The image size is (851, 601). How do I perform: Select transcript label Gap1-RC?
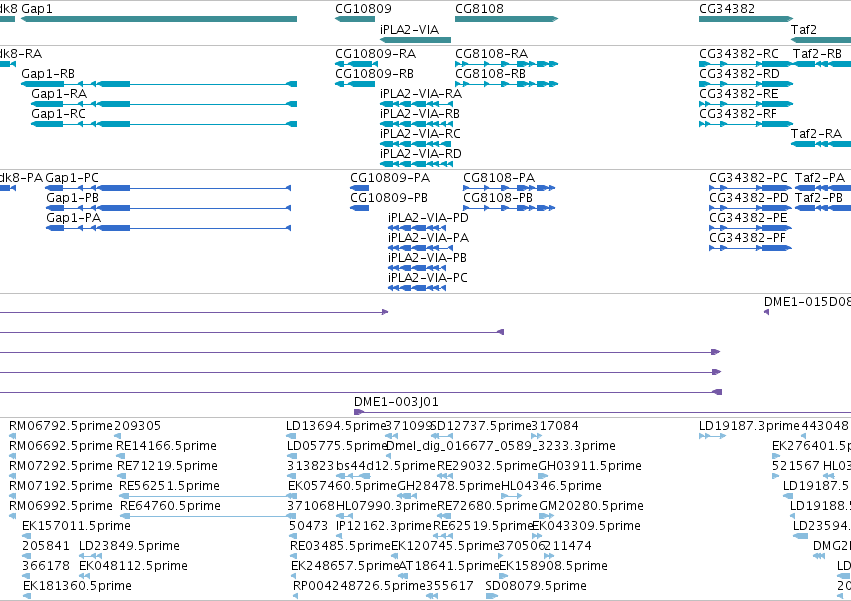[x=58, y=113]
